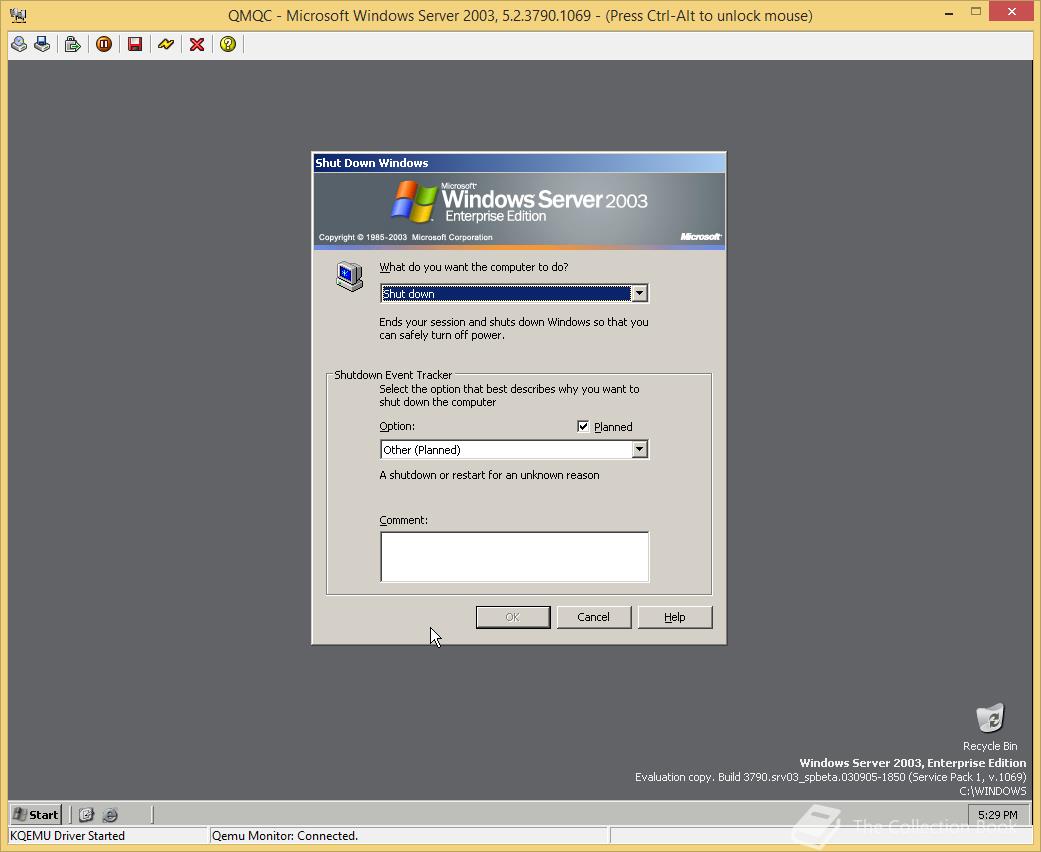Click 'Qemu Monitor: Connected.' status text

(x=285, y=835)
